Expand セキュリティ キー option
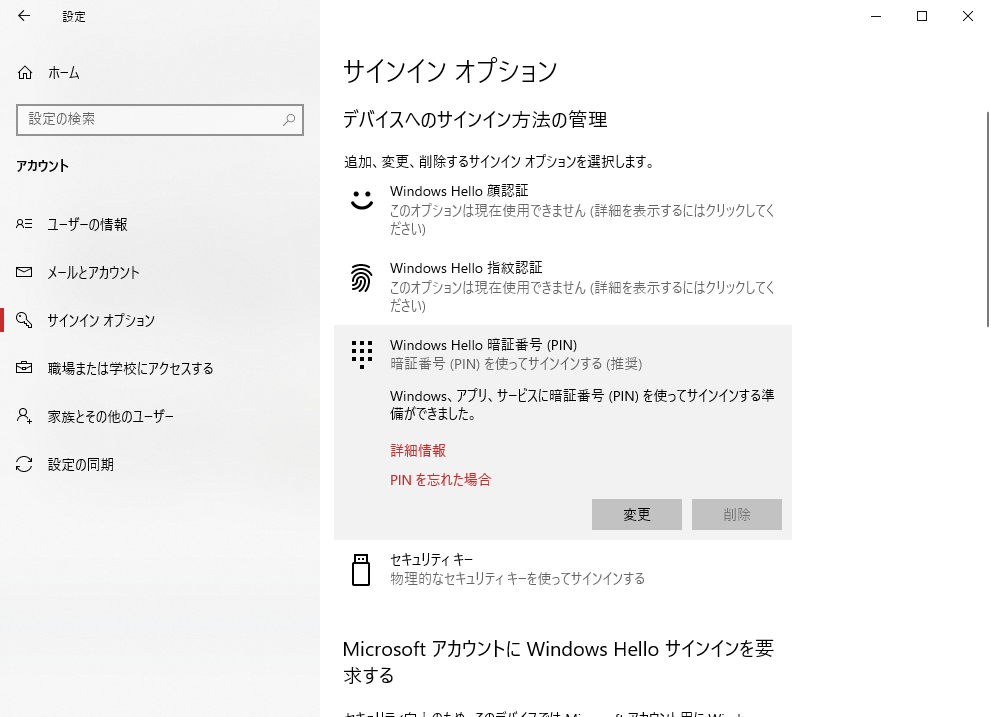This screenshot has height=717, width=991. pos(562,569)
